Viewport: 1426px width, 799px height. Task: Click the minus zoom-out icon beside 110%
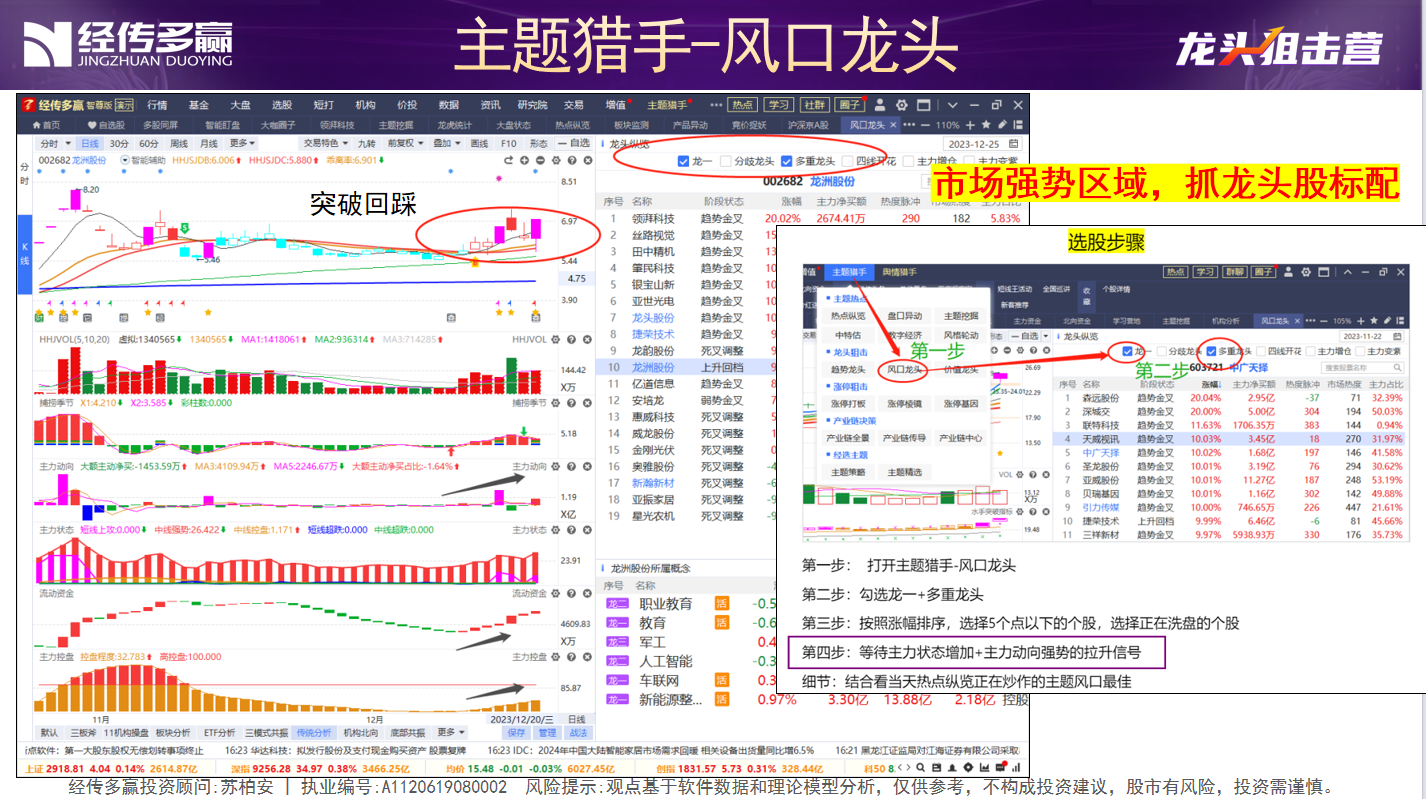pos(926,125)
